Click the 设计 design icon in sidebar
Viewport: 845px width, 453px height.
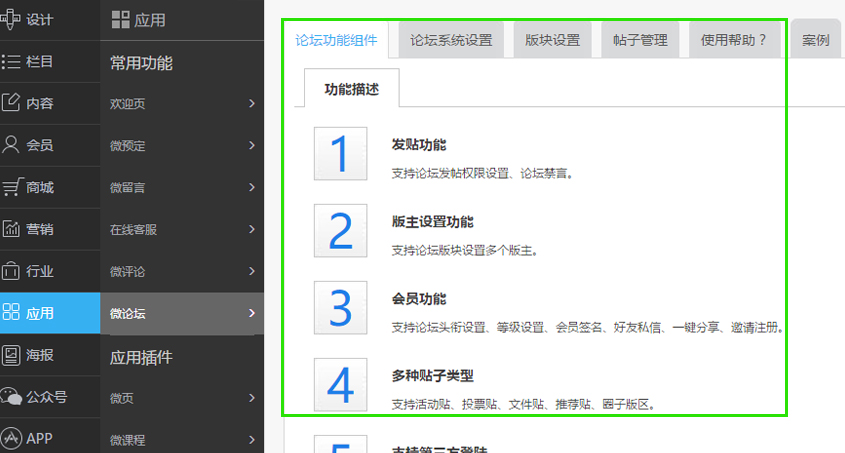point(11,19)
